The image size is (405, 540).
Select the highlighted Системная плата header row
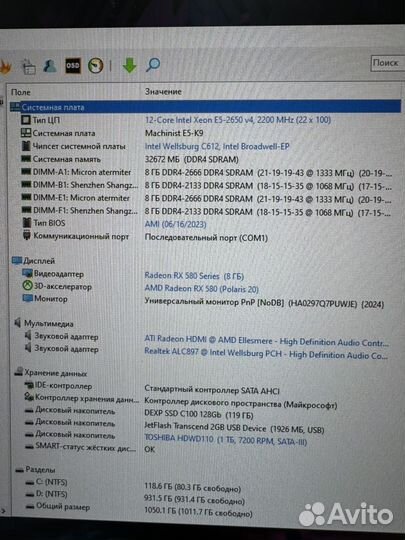click(x=206, y=107)
